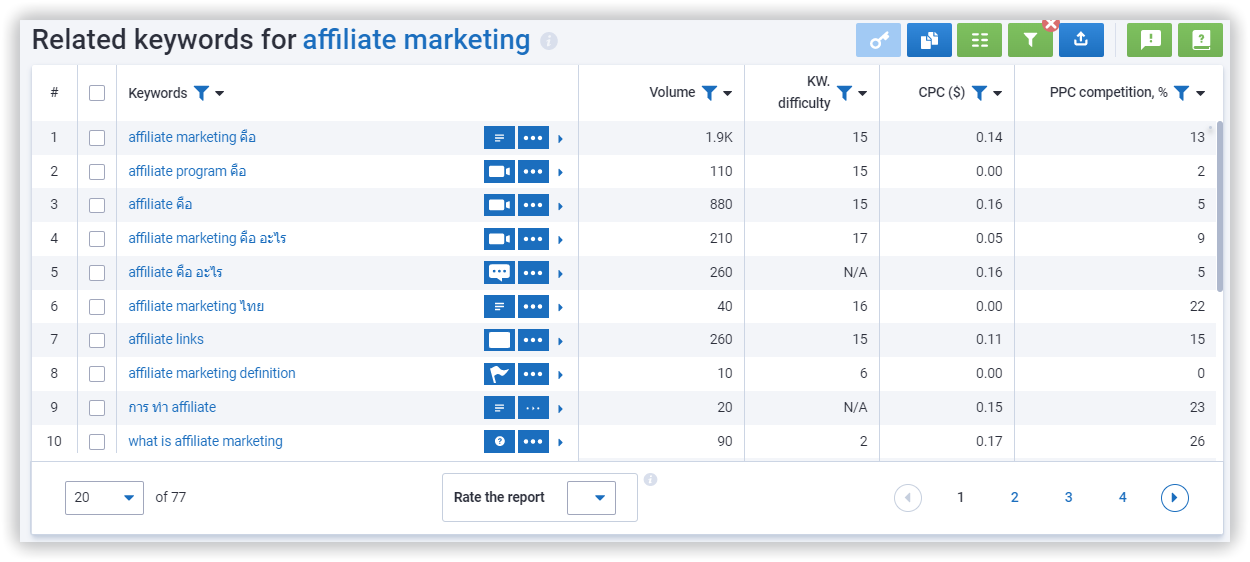This screenshot has height=562, width=1250.
Task: Go to page 3 of results
Action: tap(1068, 497)
